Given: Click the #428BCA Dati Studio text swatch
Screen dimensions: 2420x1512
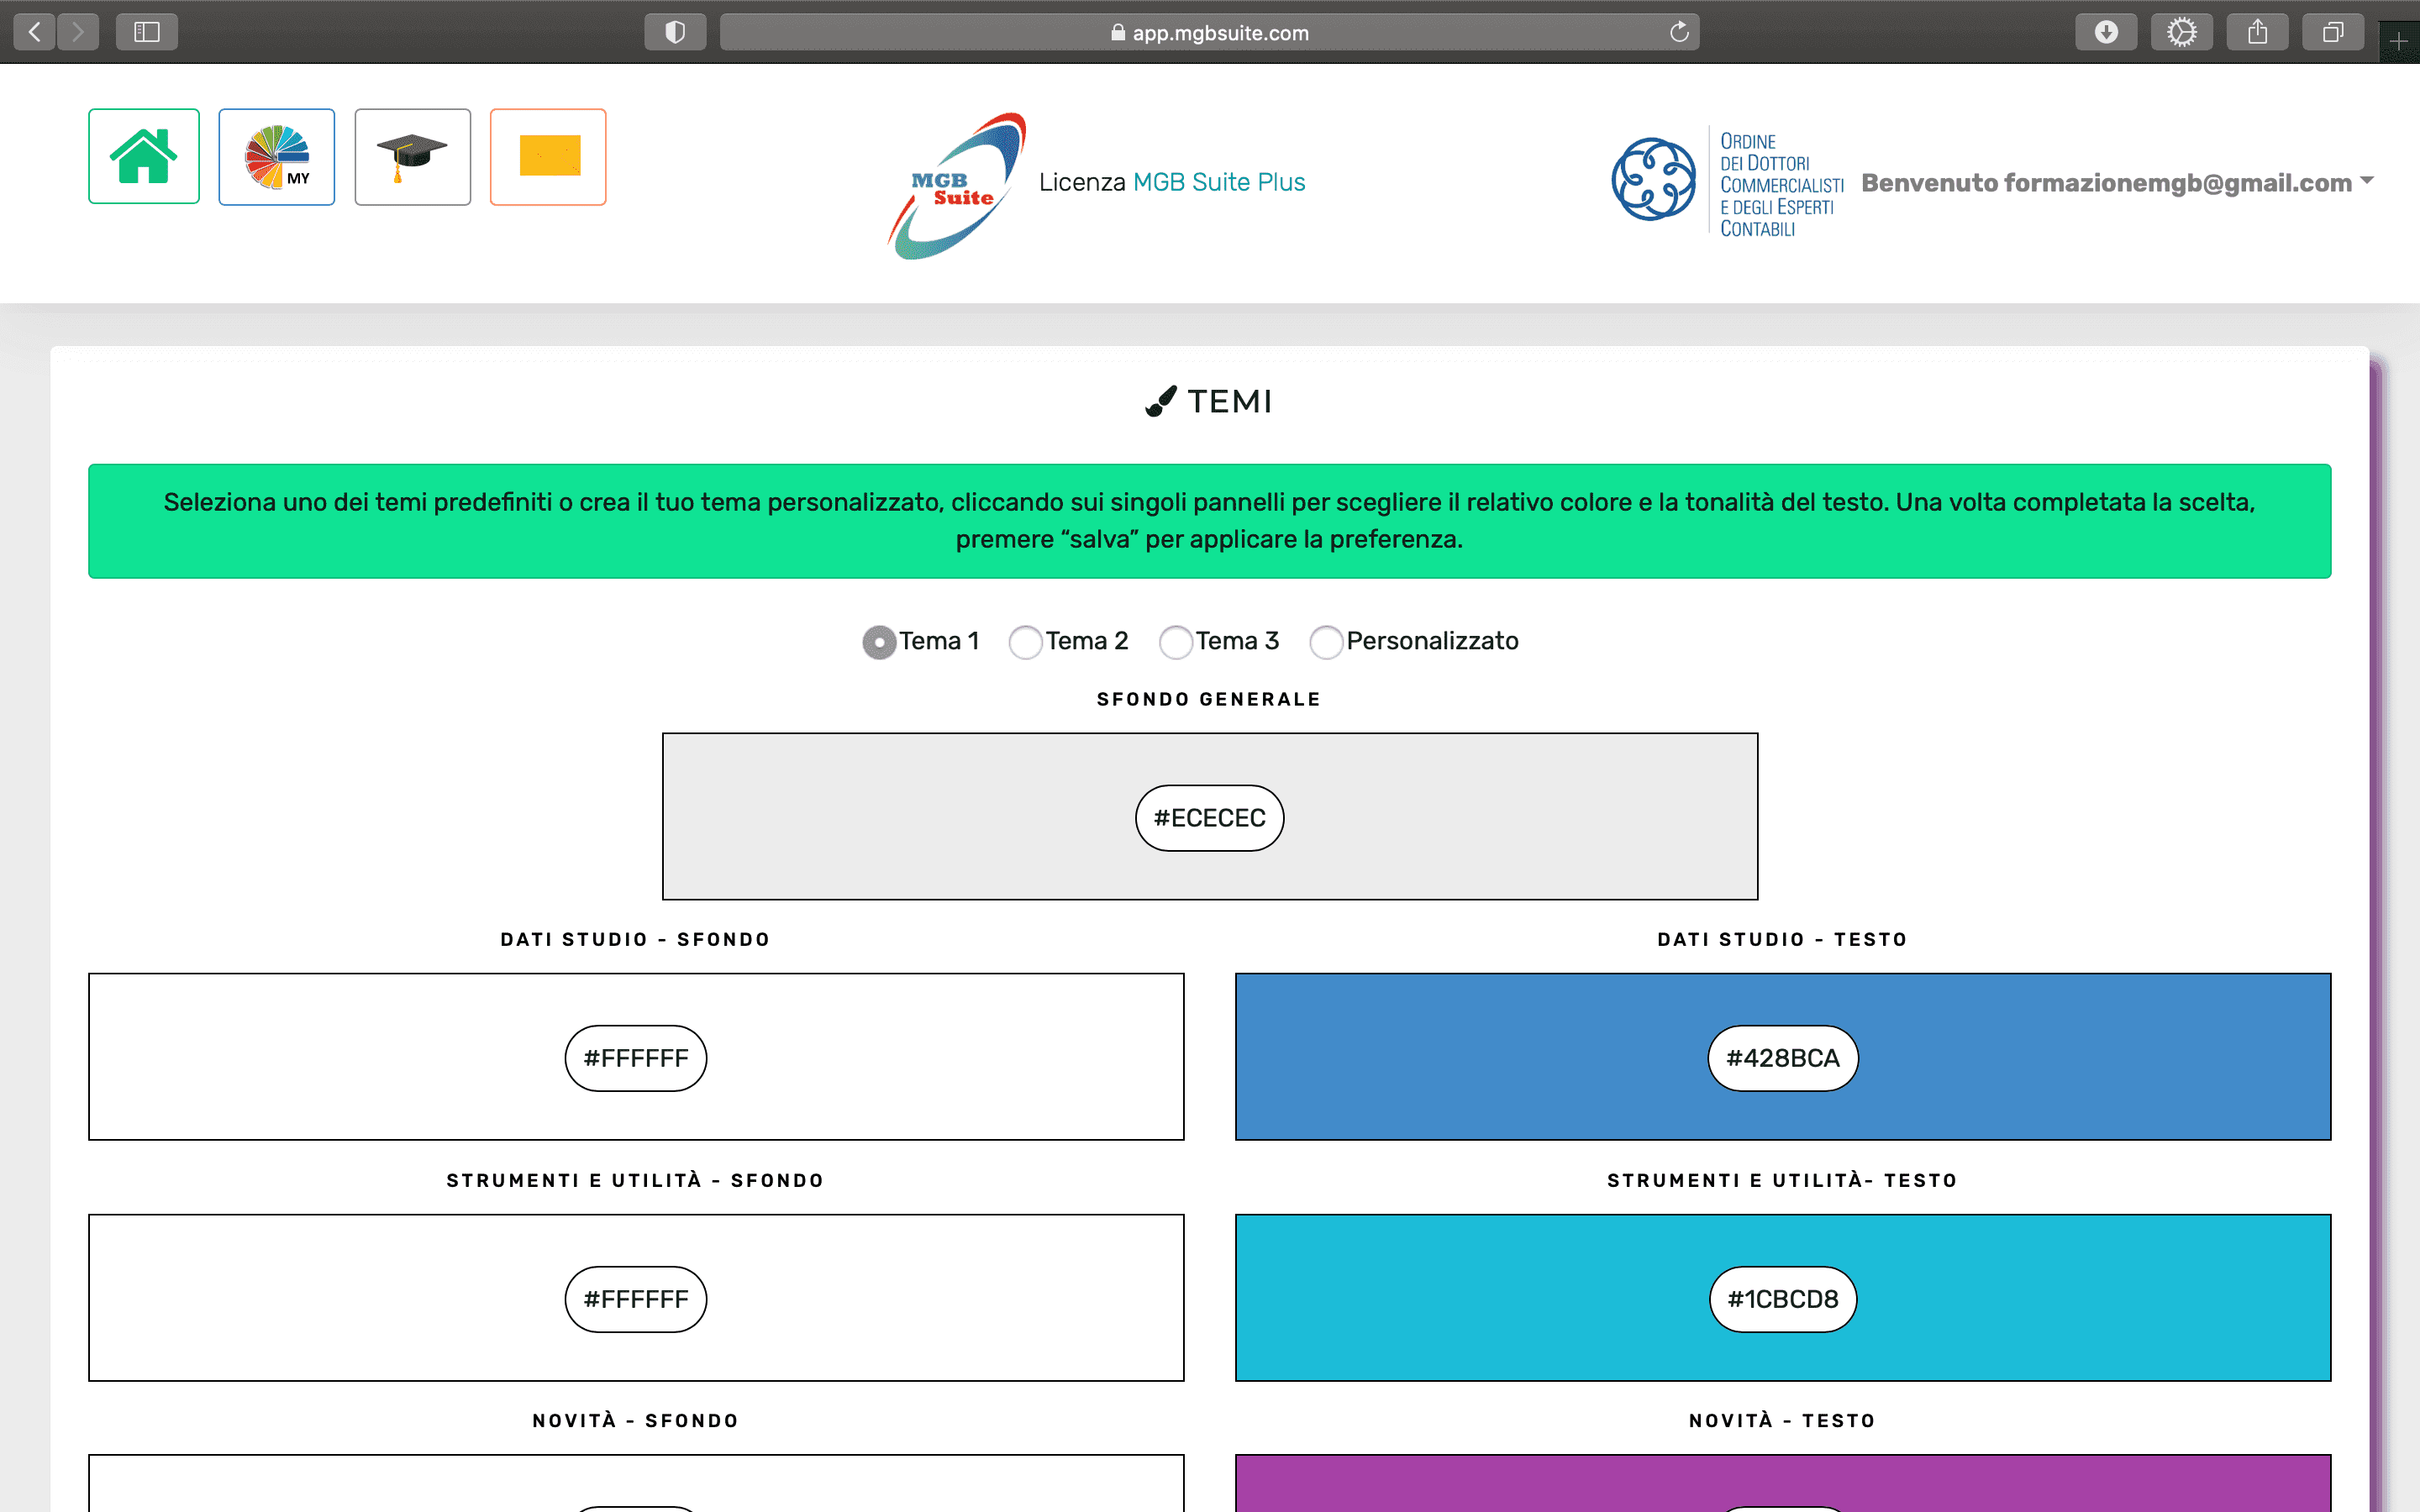Looking at the screenshot, I should point(1782,1058).
